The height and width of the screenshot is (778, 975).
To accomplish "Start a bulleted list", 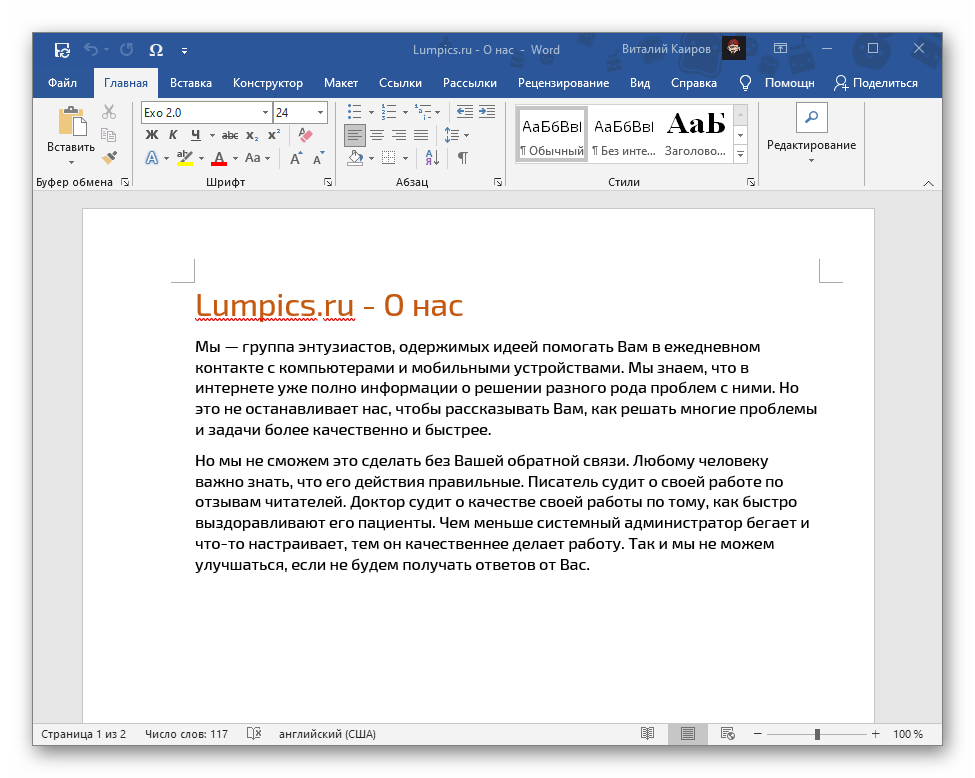I will [355, 112].
